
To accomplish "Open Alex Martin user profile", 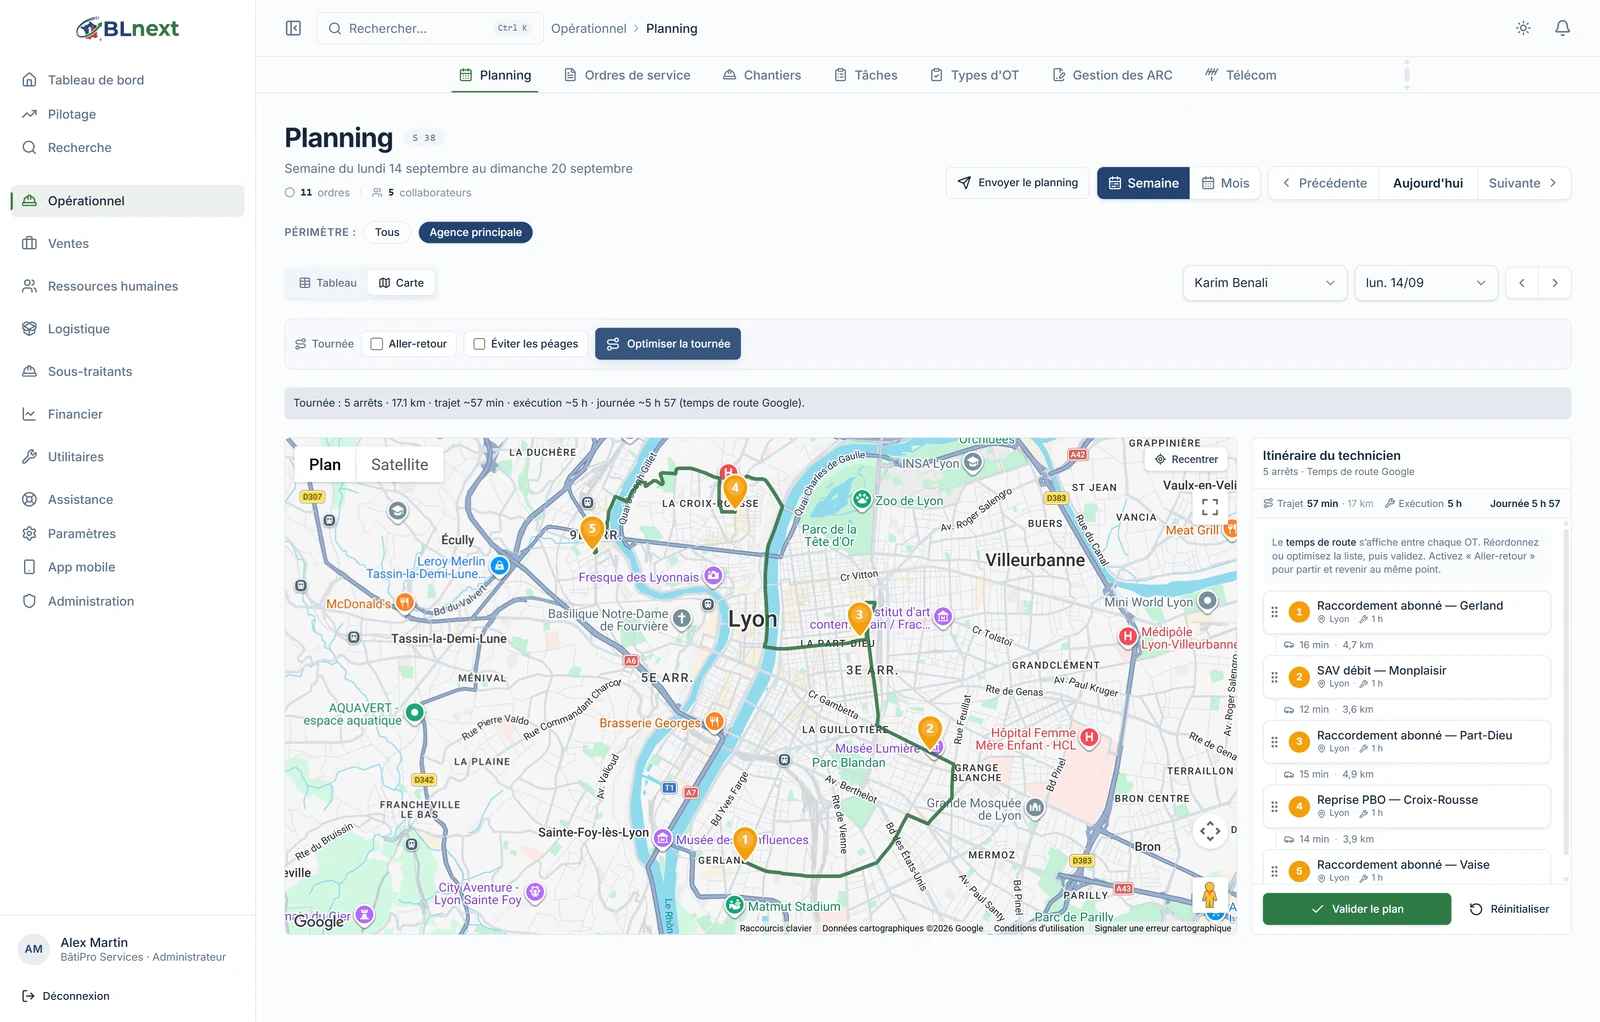I will tap(127, 950).
